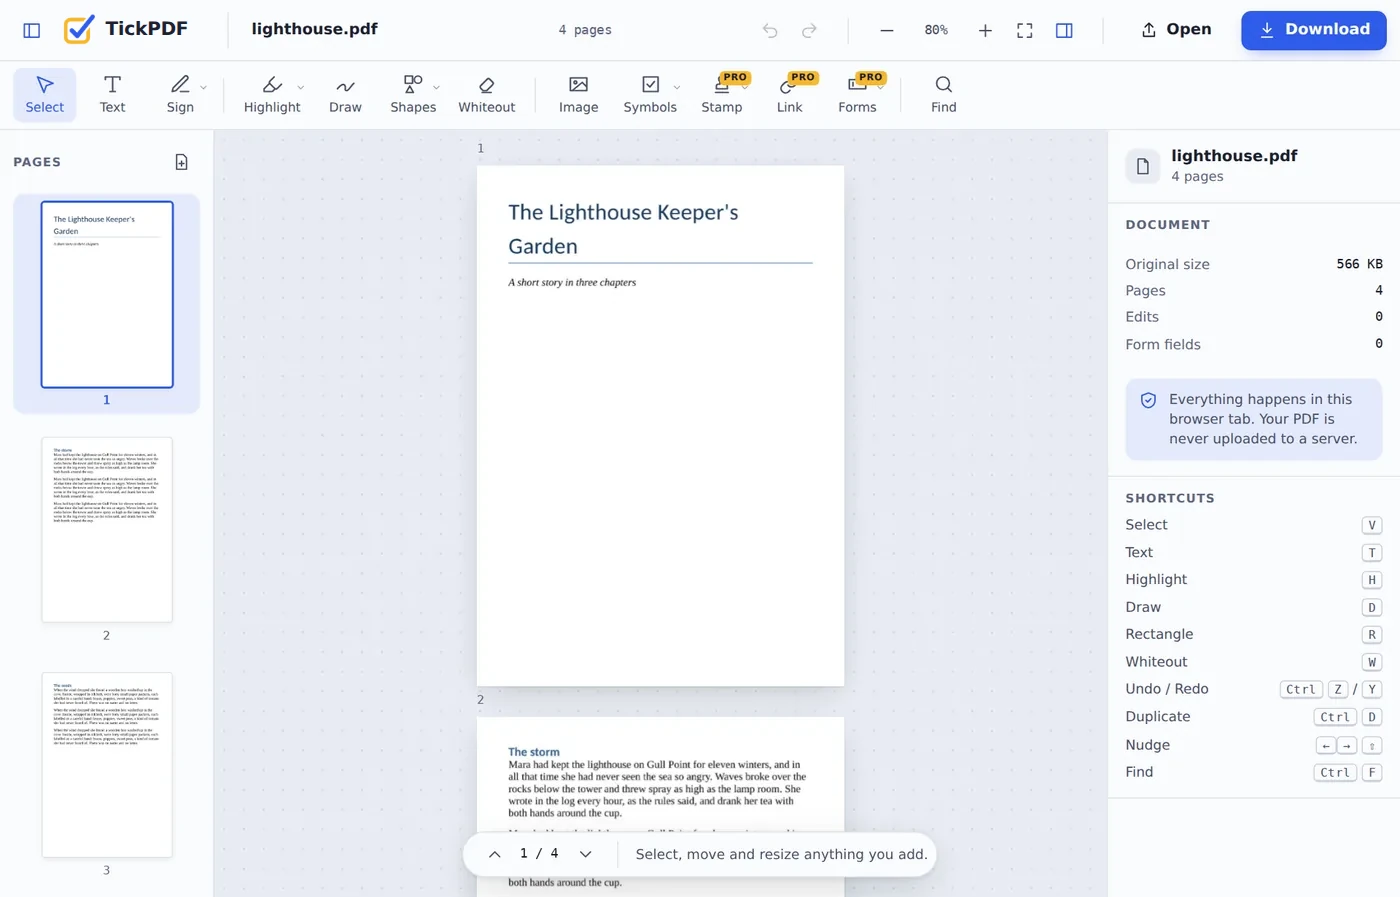
Task: Go to previous page with up chevron
Action: (x=495, y=854)
